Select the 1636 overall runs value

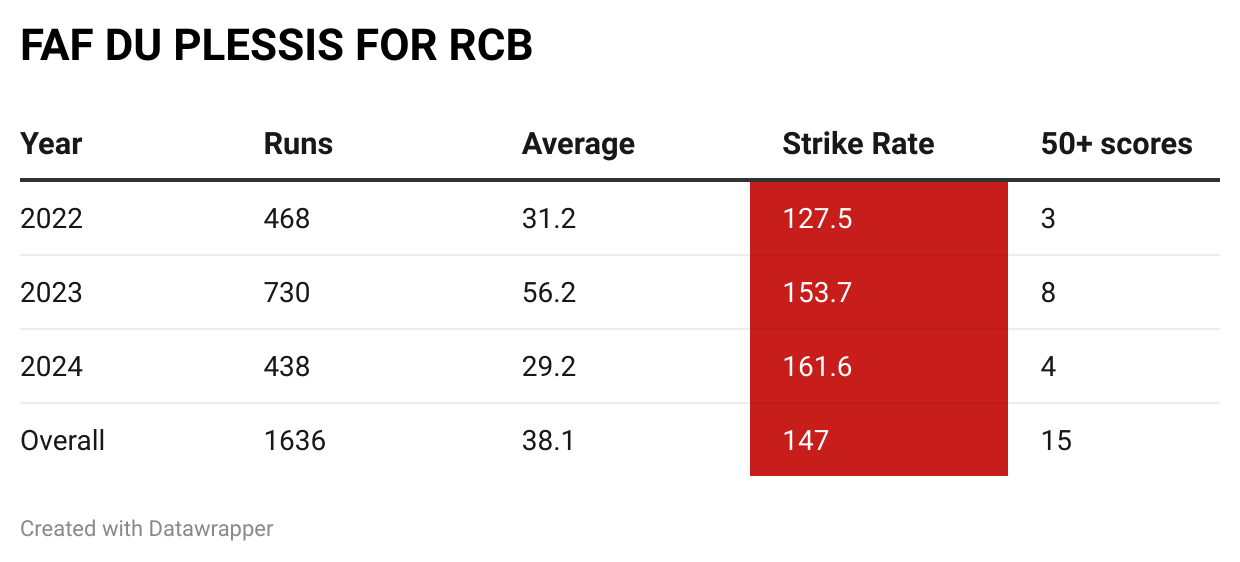point(294,440)
